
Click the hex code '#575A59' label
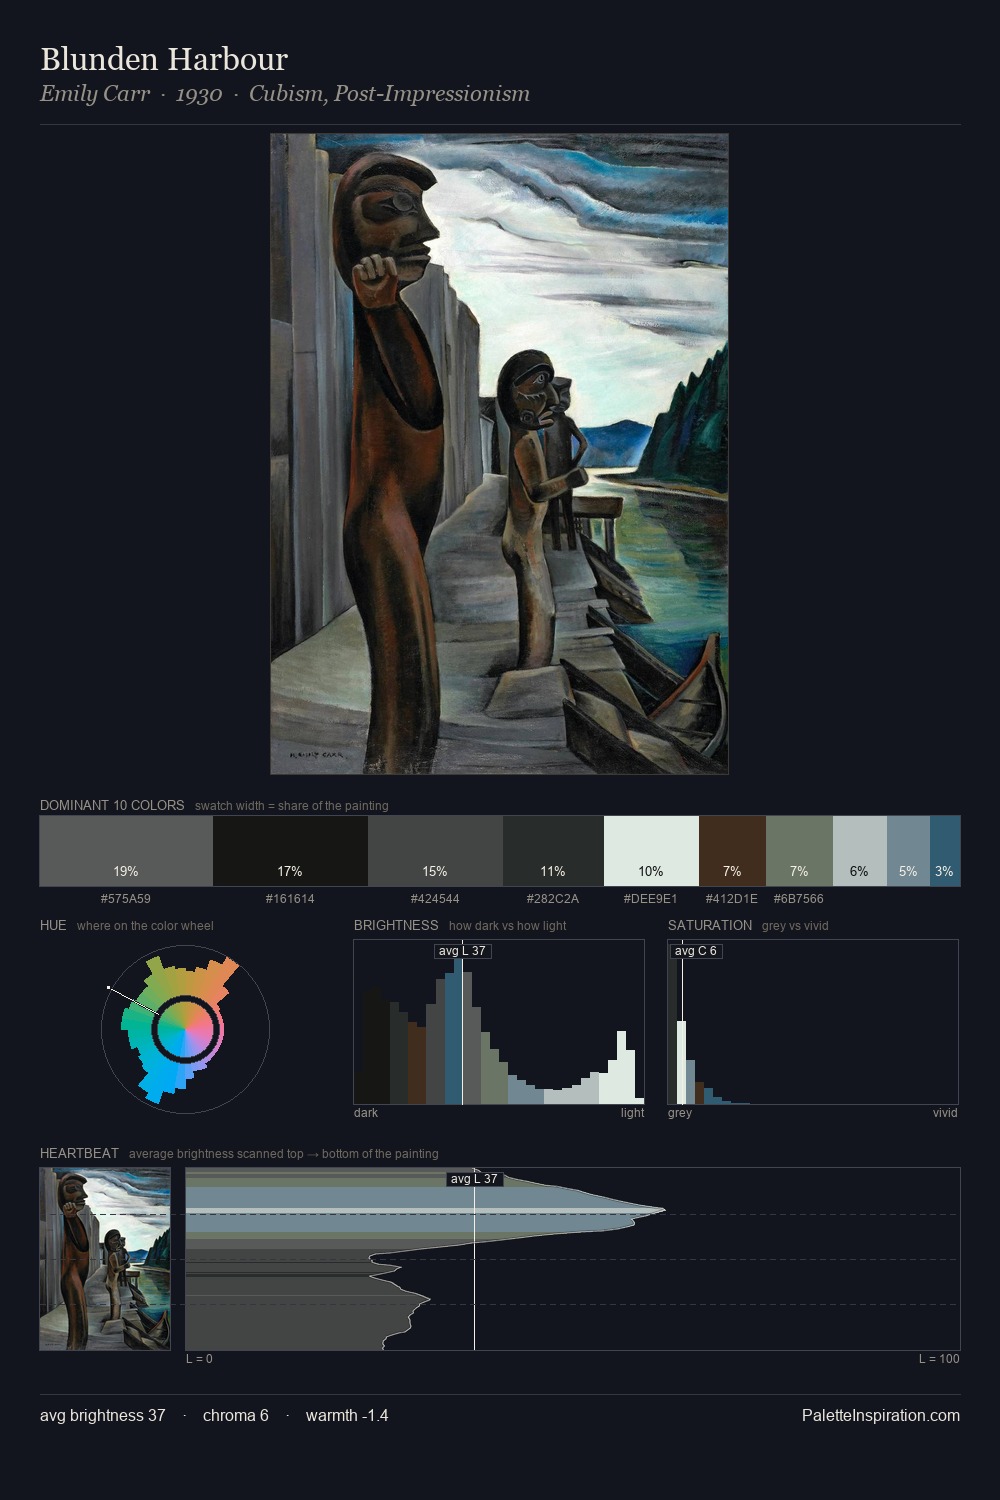tap(126, 899)
